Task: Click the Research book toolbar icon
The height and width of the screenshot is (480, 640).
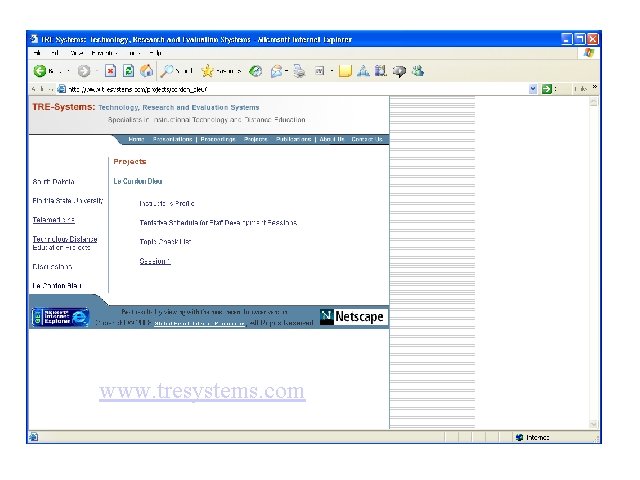Action: pyautogui.click(x=380, y=71)
